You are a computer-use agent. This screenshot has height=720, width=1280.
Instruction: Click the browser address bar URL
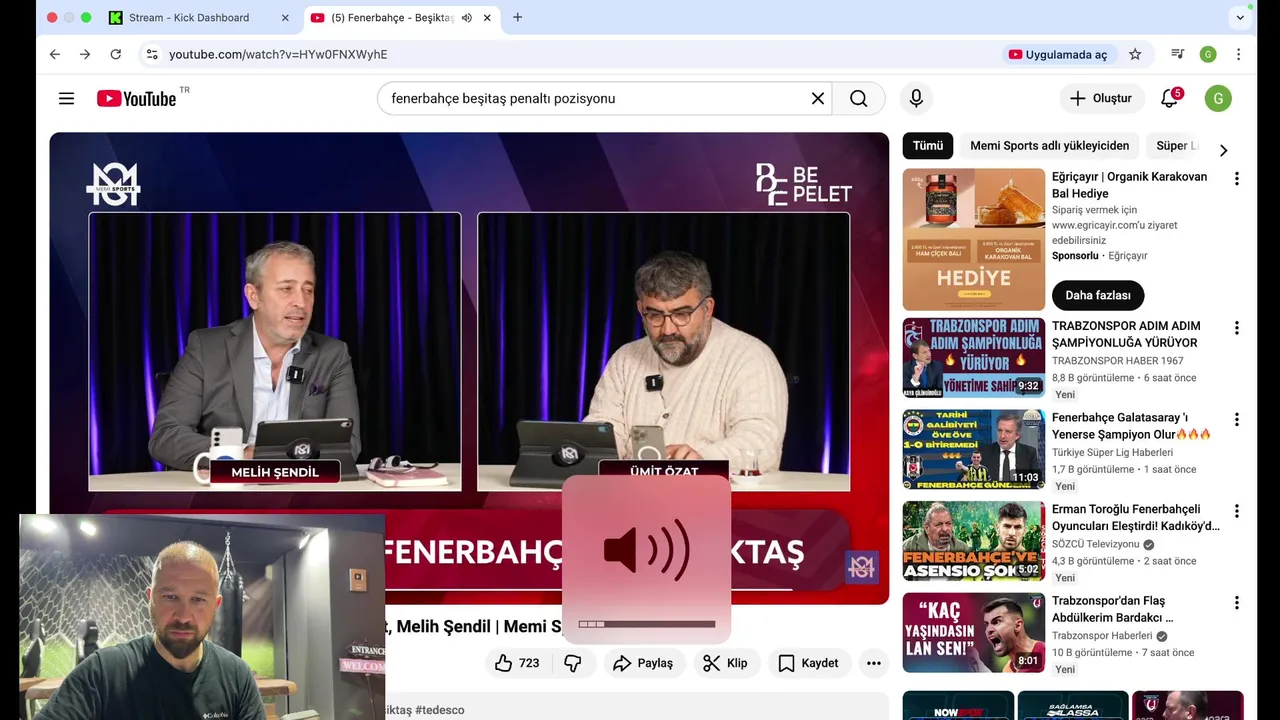(278, 54)
